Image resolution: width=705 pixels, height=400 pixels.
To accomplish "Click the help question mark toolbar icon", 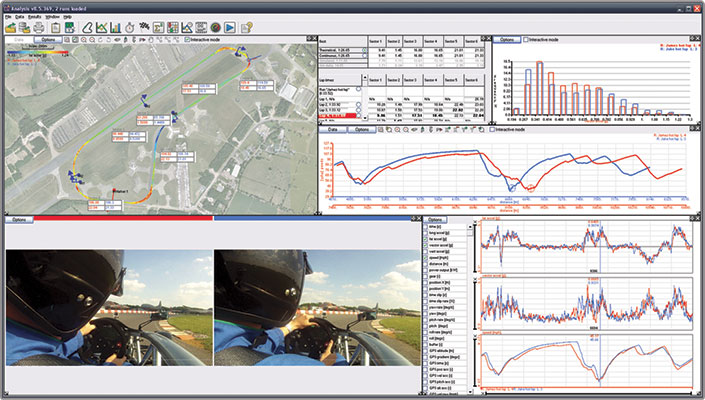I will (x=246, y=27).
